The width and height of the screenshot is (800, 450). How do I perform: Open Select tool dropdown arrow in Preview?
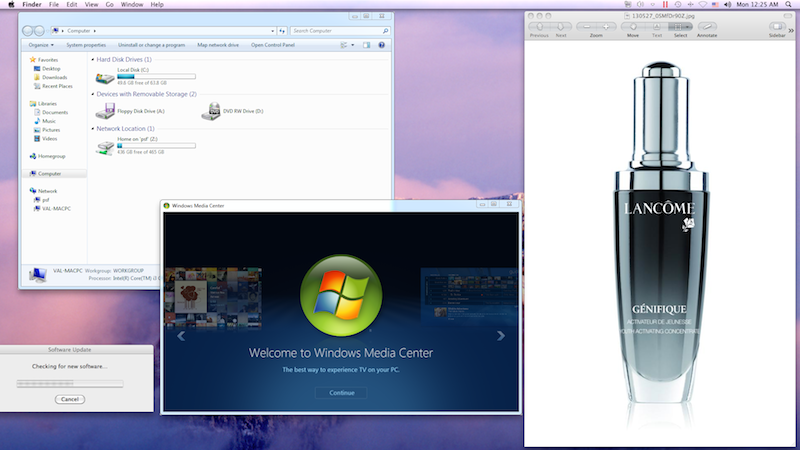pyautogui.click(x=689, y=27)
